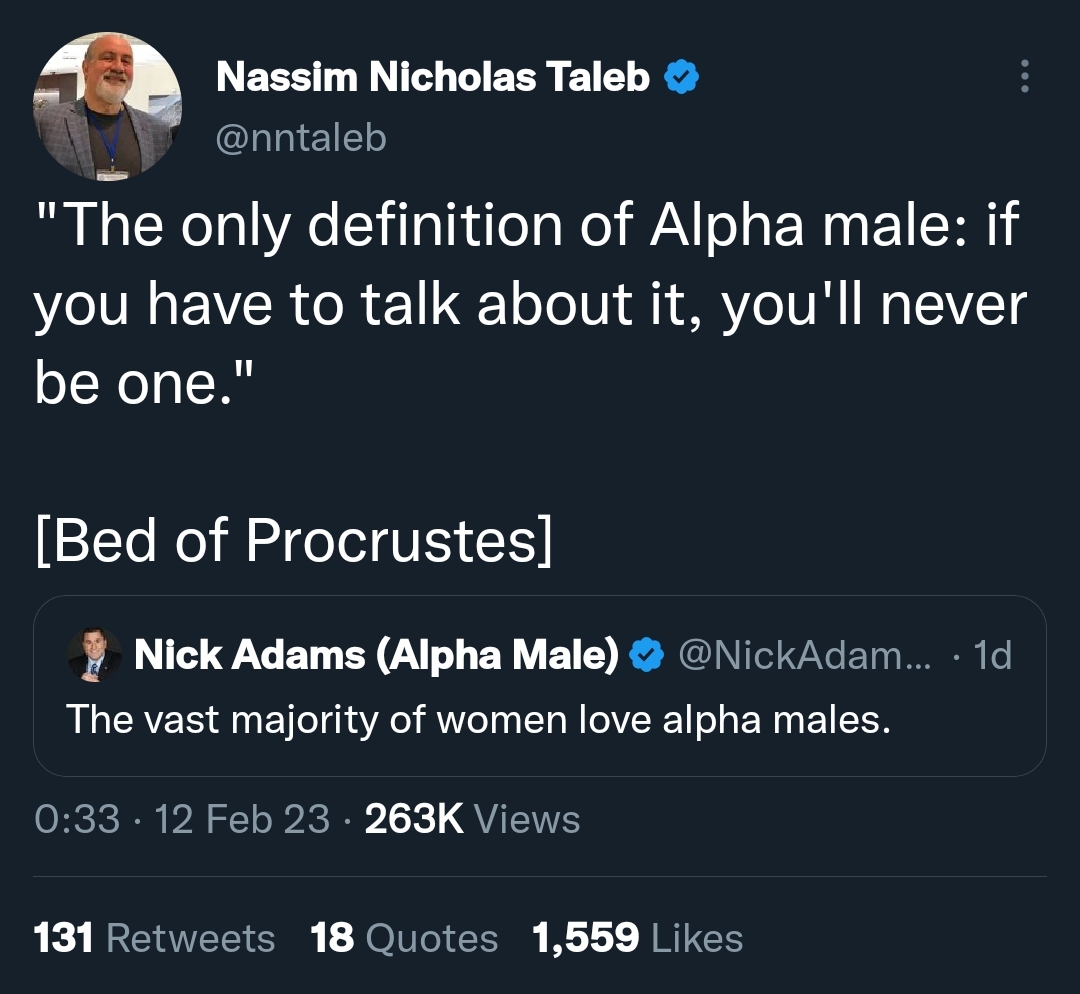
Task: Click the @NickAdam... handle in quoted tweet
Action: point(804,654)
